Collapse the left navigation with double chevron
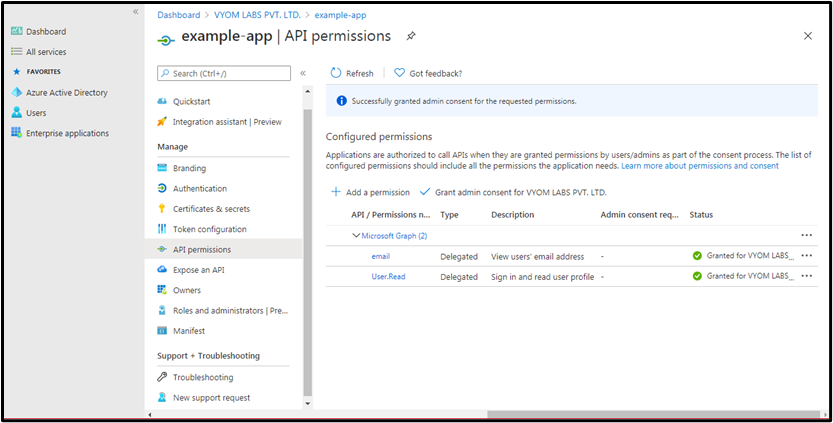833x423 pixels. [136, 11]
